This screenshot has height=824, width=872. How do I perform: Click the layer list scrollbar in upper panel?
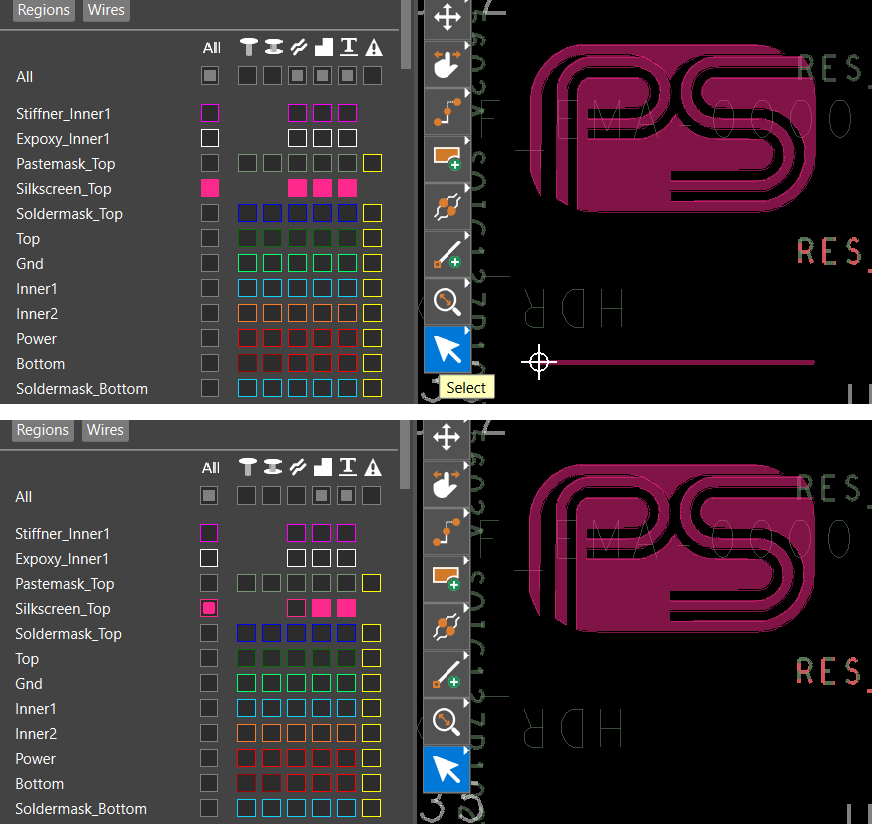pyautogui.click(x=406, y=35)
